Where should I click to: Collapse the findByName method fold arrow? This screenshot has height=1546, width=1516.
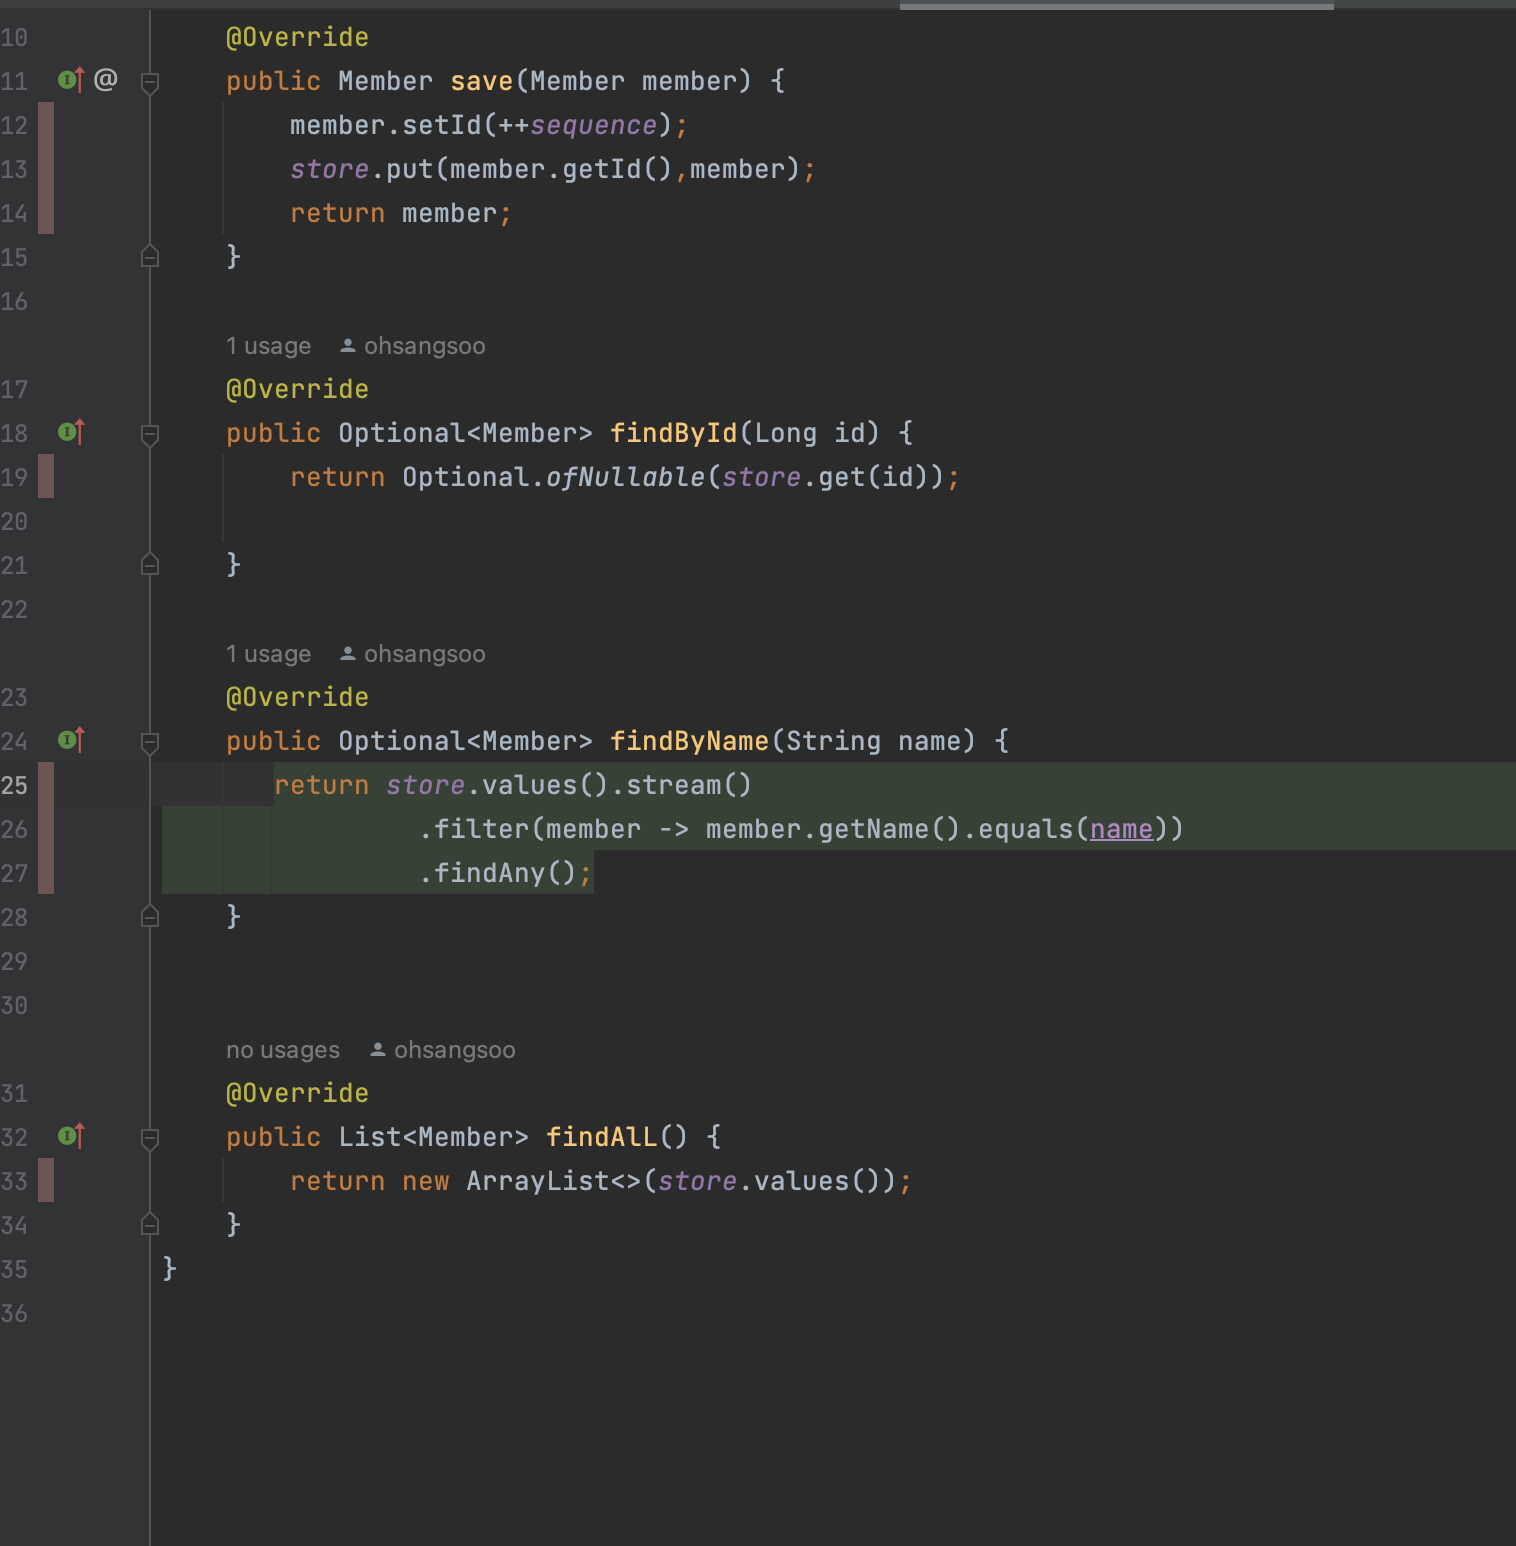tap(150, 742)
